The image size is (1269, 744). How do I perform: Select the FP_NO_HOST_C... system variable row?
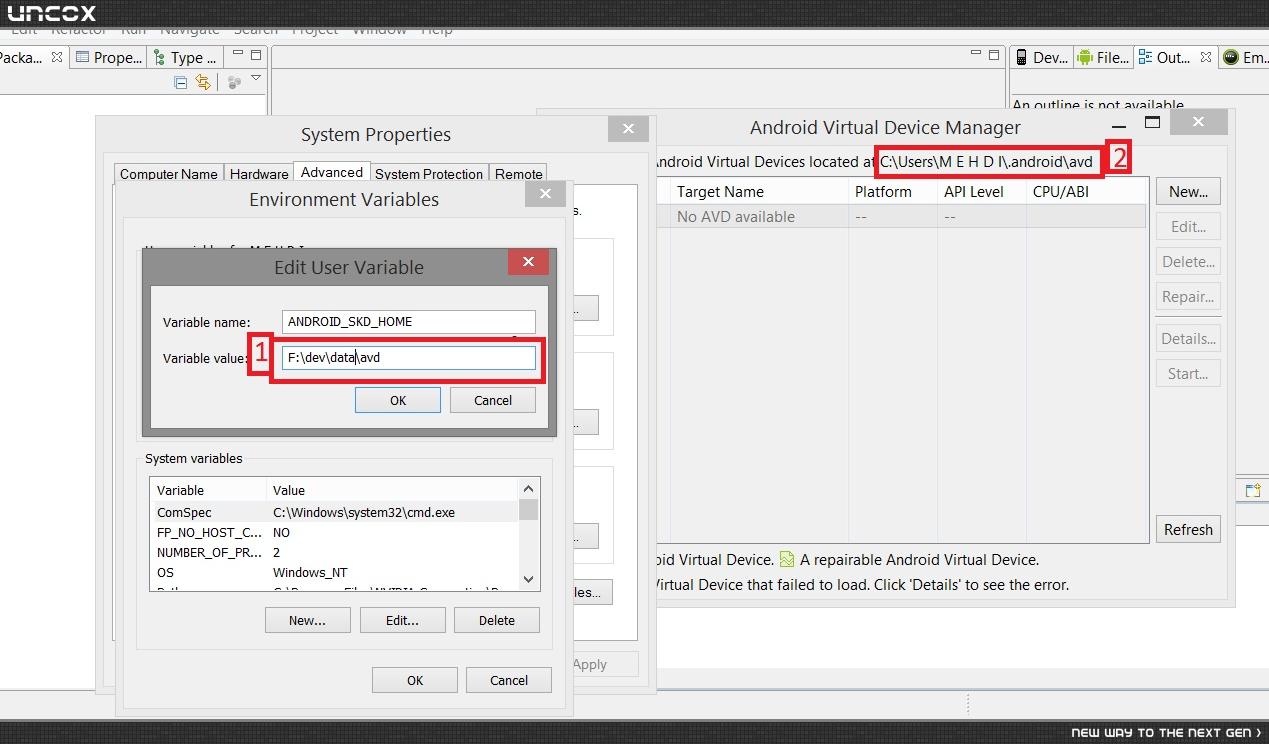pyautogui.click(x=335, y=532)
